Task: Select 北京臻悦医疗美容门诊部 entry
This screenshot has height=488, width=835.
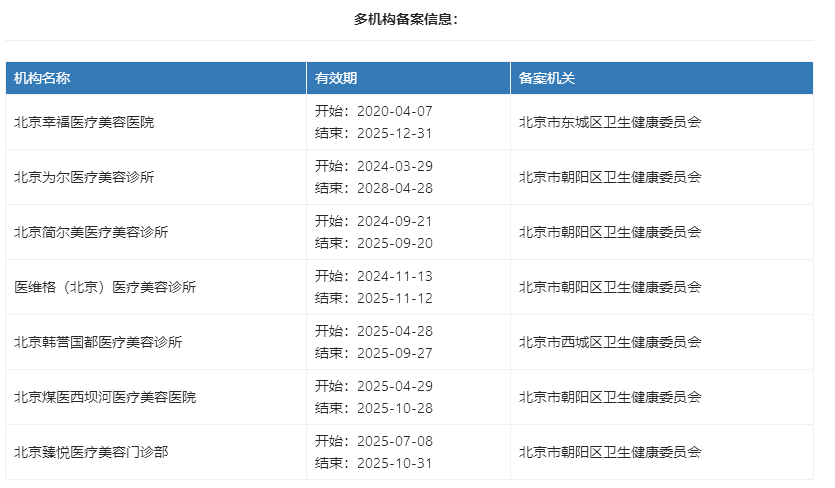Action: tap(91, 452)
